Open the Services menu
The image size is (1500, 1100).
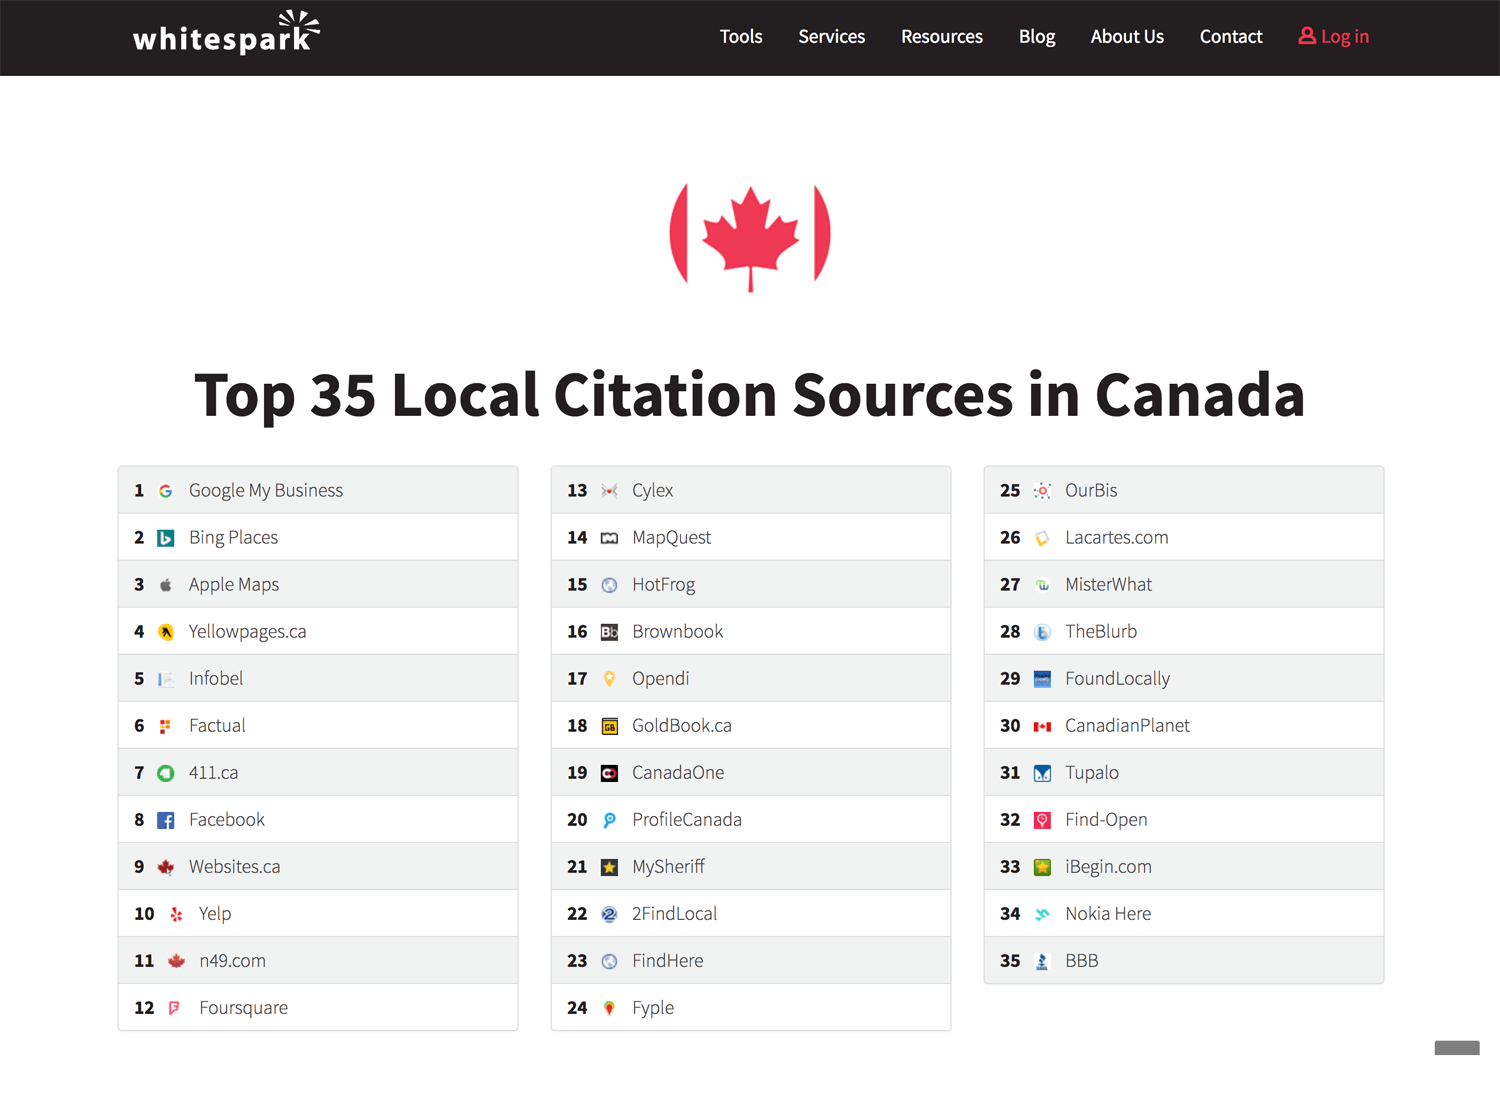click(831, 37)
